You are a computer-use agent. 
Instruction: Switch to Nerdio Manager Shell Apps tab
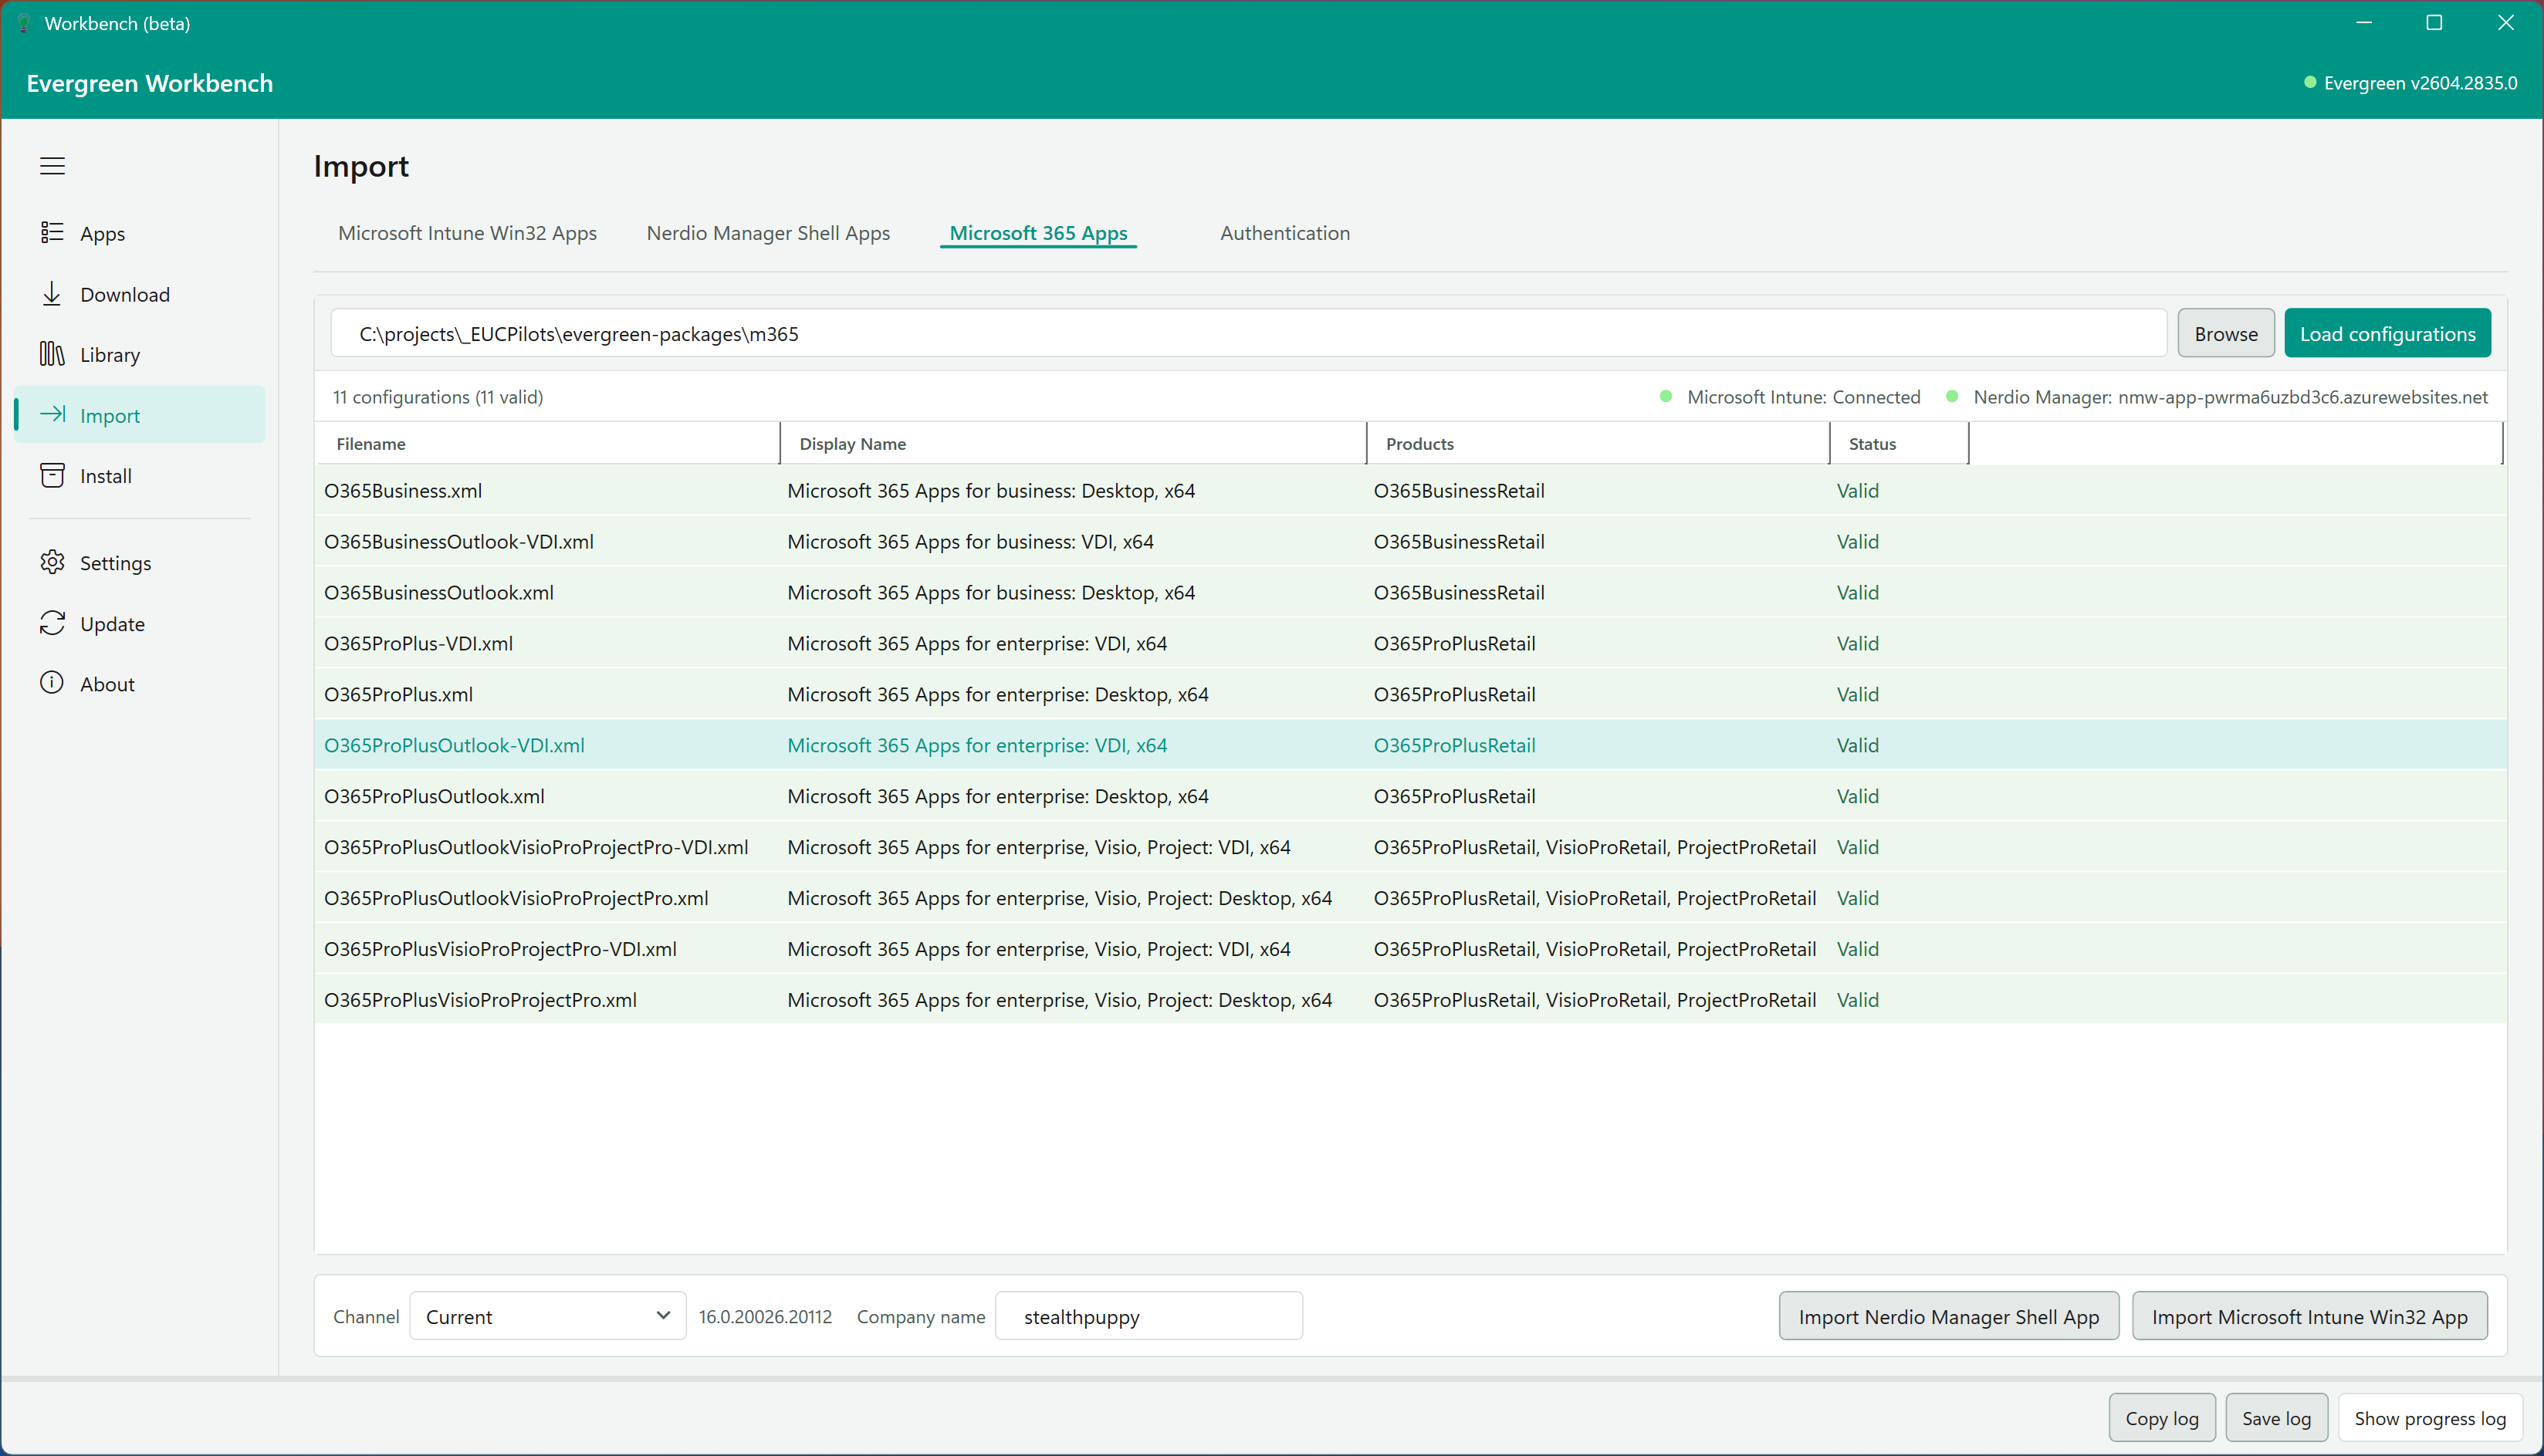click(x=768, y=233)
